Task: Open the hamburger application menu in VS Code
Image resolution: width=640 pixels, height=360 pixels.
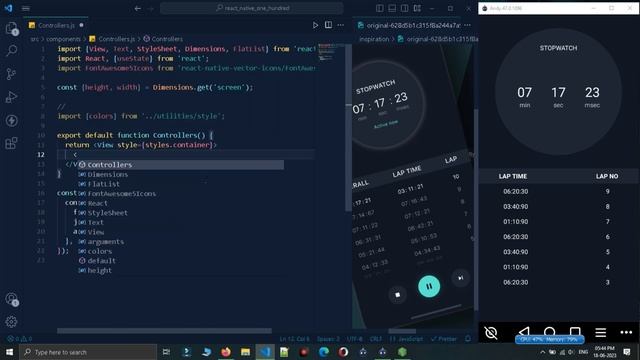Action: point(26,8)
